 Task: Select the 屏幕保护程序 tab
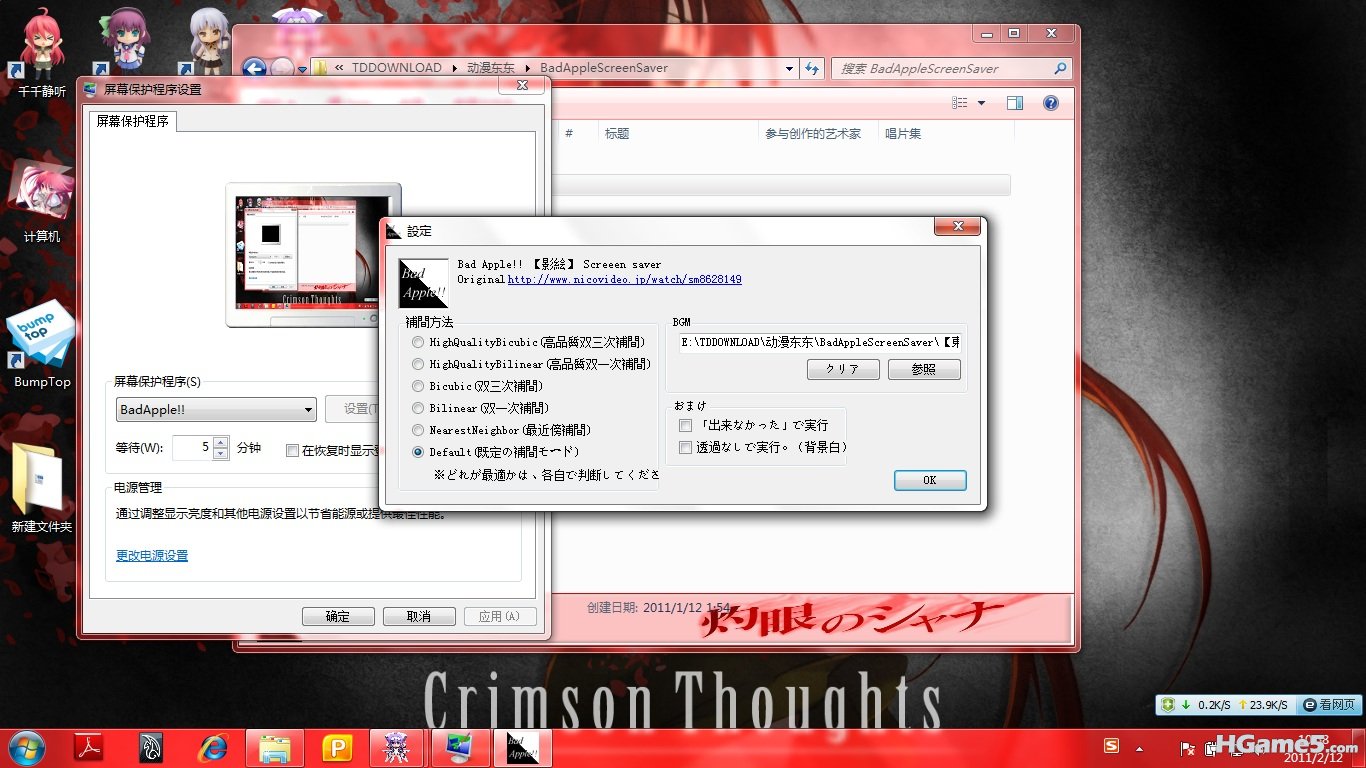click(x=133, y=122)
